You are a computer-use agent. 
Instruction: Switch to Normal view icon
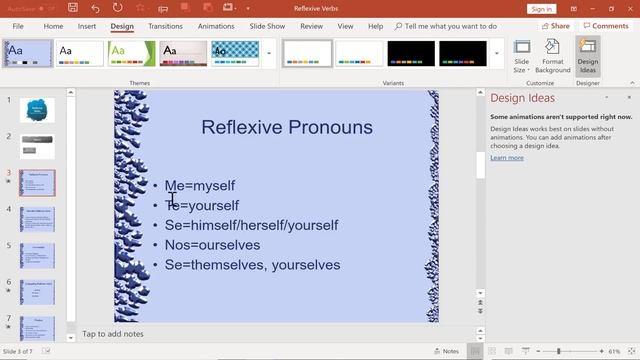coord(475,351)
